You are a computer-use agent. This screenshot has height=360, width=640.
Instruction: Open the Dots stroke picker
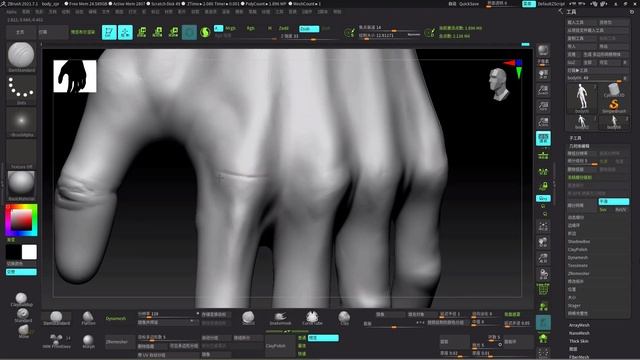(21, 90)
